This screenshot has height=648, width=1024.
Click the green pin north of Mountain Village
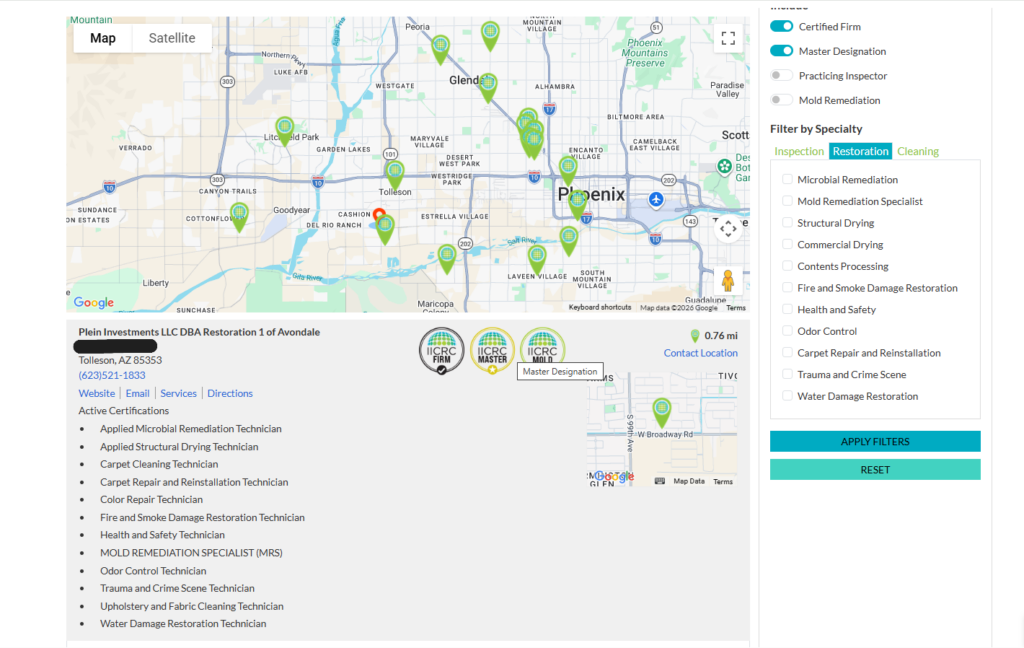click(490, 34)
